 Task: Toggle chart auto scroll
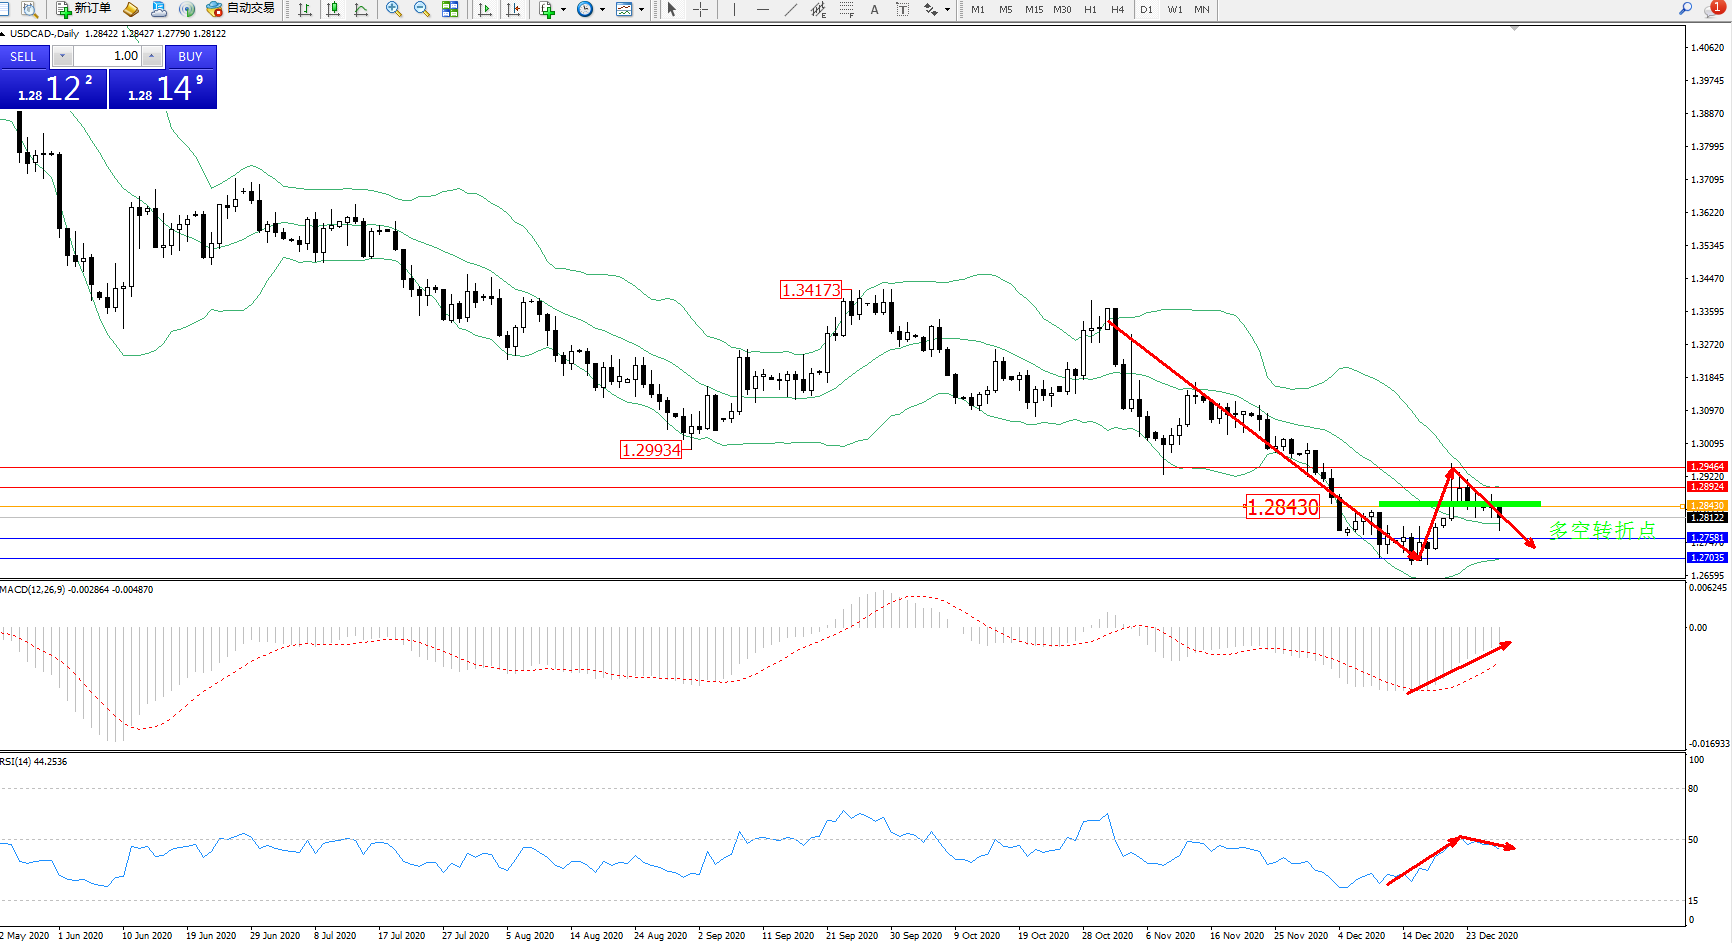click(x=485, y=9)
